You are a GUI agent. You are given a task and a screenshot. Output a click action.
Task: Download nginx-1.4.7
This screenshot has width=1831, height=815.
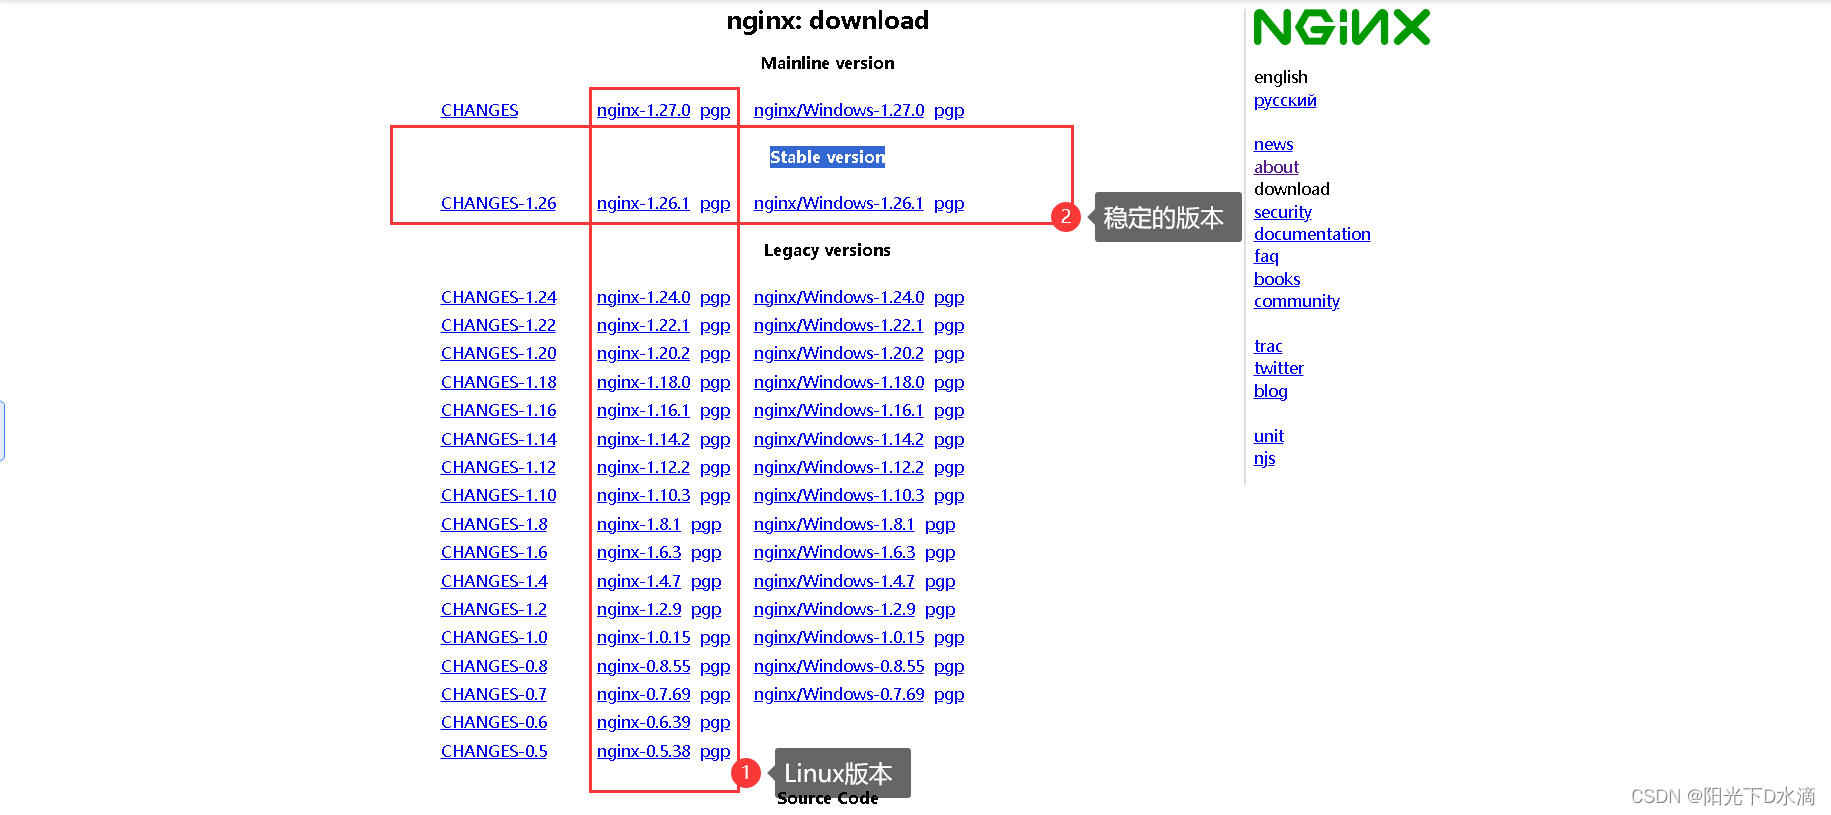pos(639,581)
